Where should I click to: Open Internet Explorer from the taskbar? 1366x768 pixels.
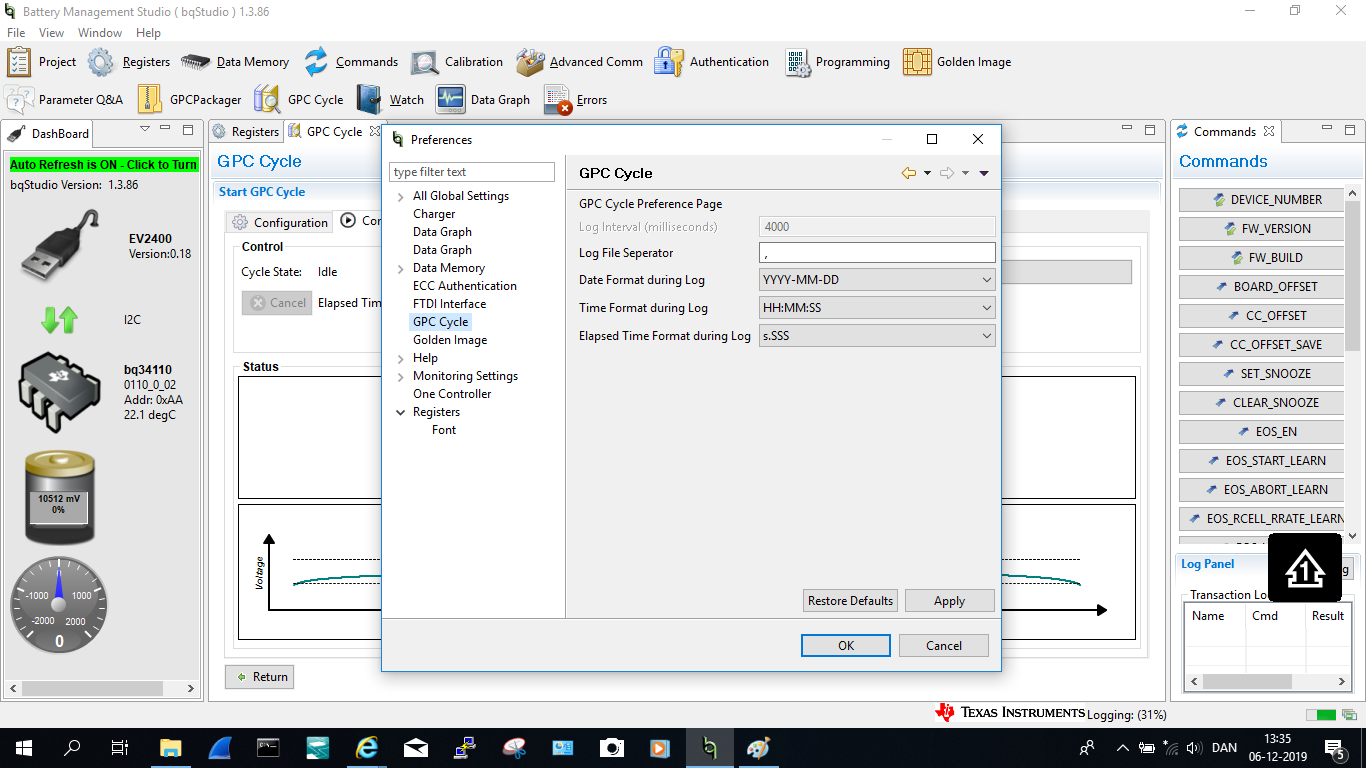(x=368, y=748)
